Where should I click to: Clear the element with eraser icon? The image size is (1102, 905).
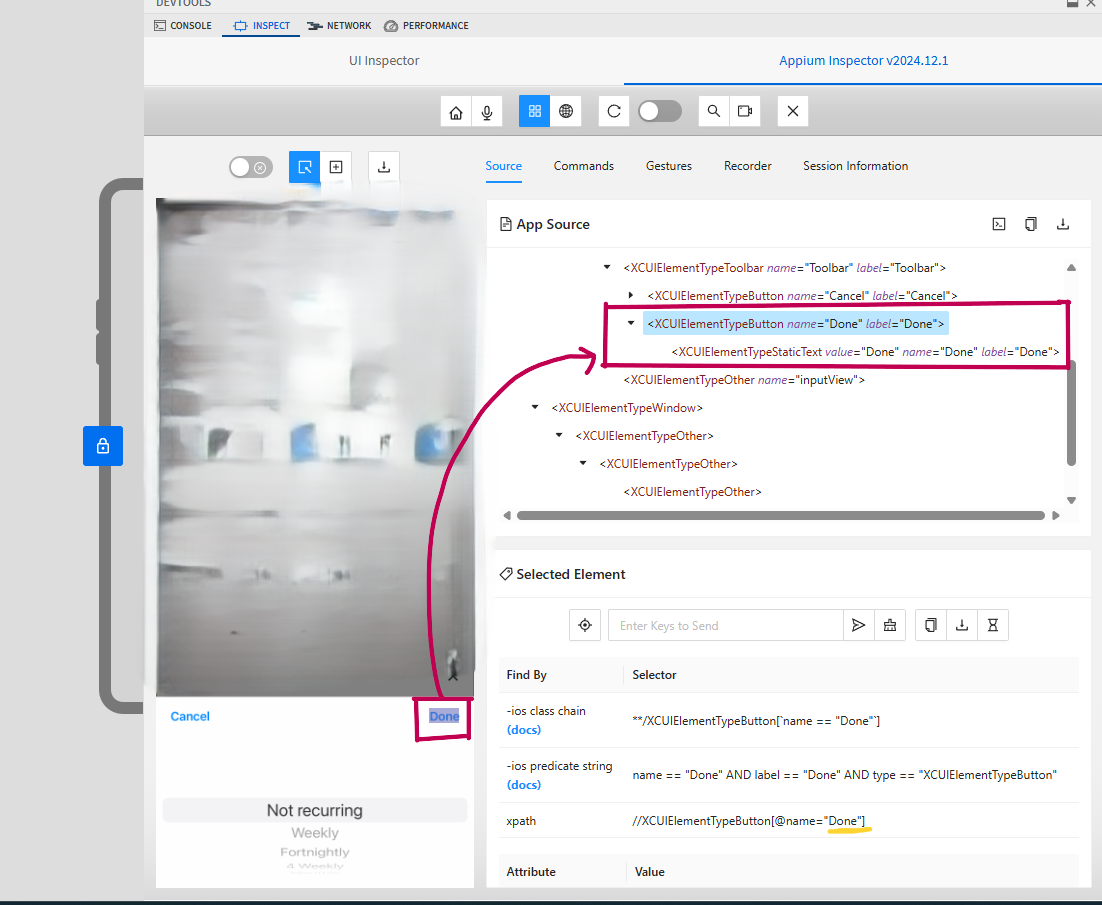(x=890, y=625)
